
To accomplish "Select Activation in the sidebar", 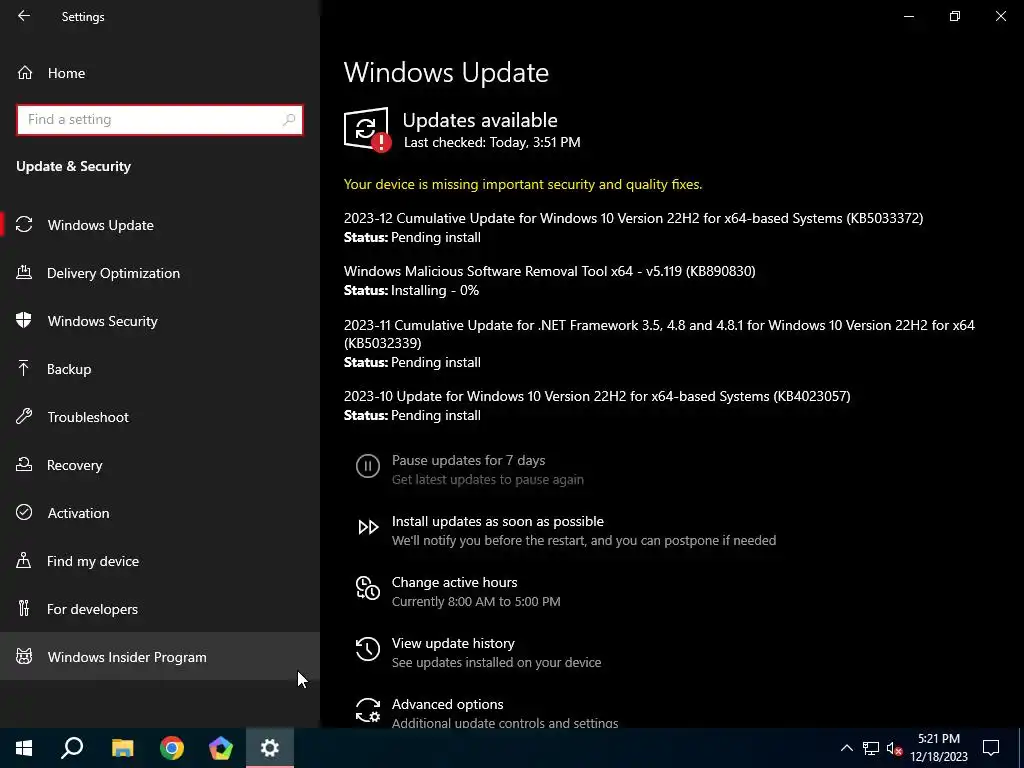I will point(160,513).
